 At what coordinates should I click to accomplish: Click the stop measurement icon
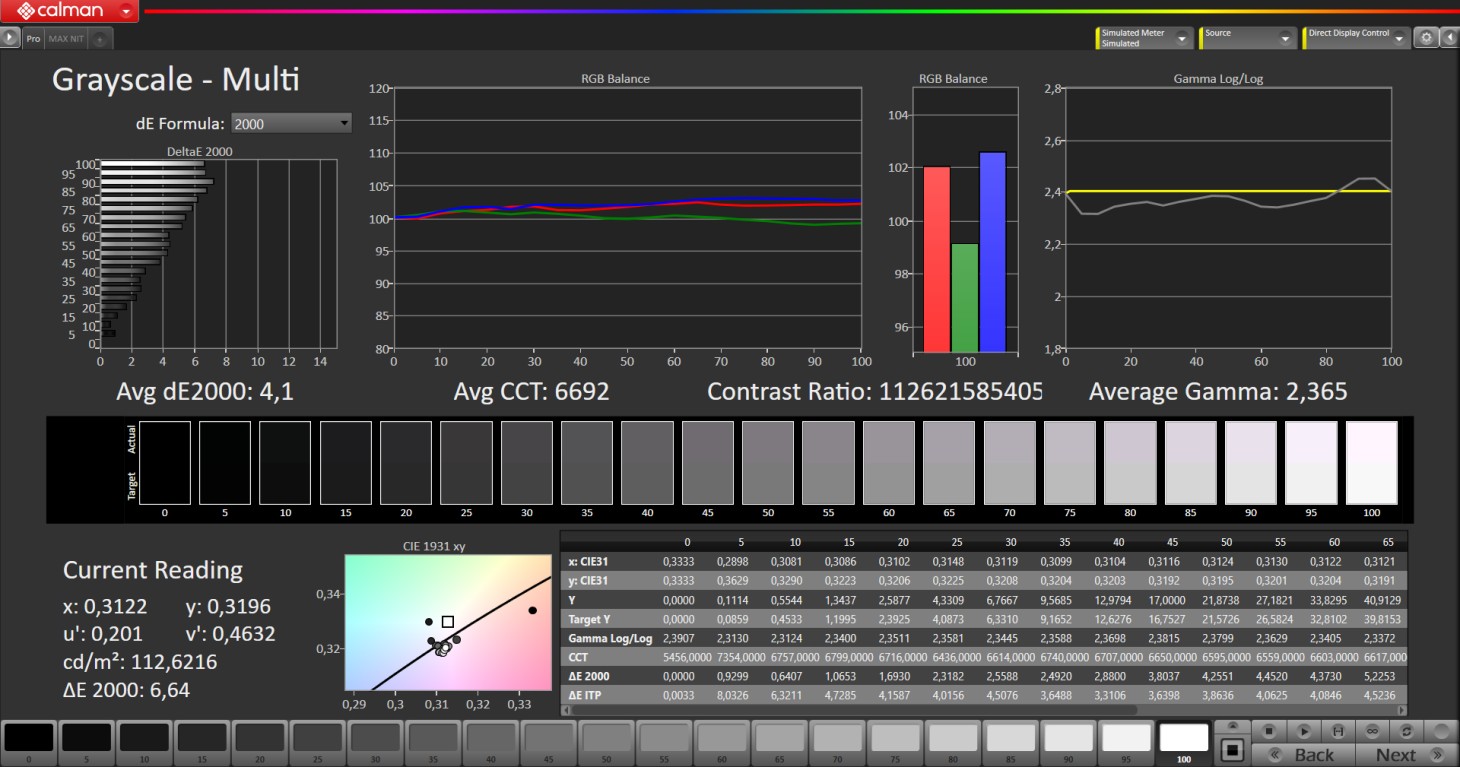(x=1268, y=731)
